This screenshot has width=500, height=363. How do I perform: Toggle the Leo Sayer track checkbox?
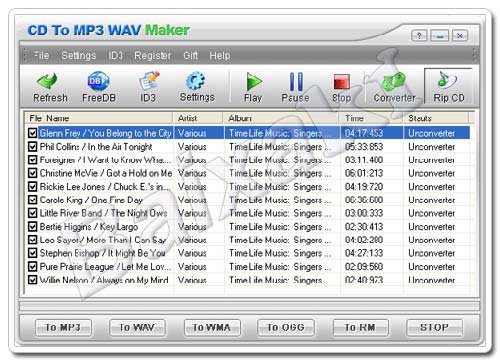pos(32,240)
